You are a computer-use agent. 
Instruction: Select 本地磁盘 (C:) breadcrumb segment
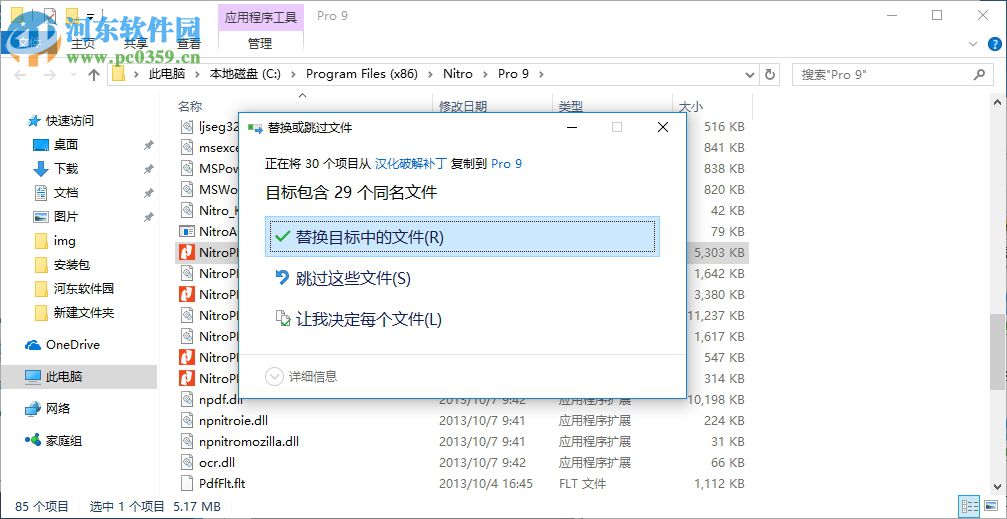(245, 74)
